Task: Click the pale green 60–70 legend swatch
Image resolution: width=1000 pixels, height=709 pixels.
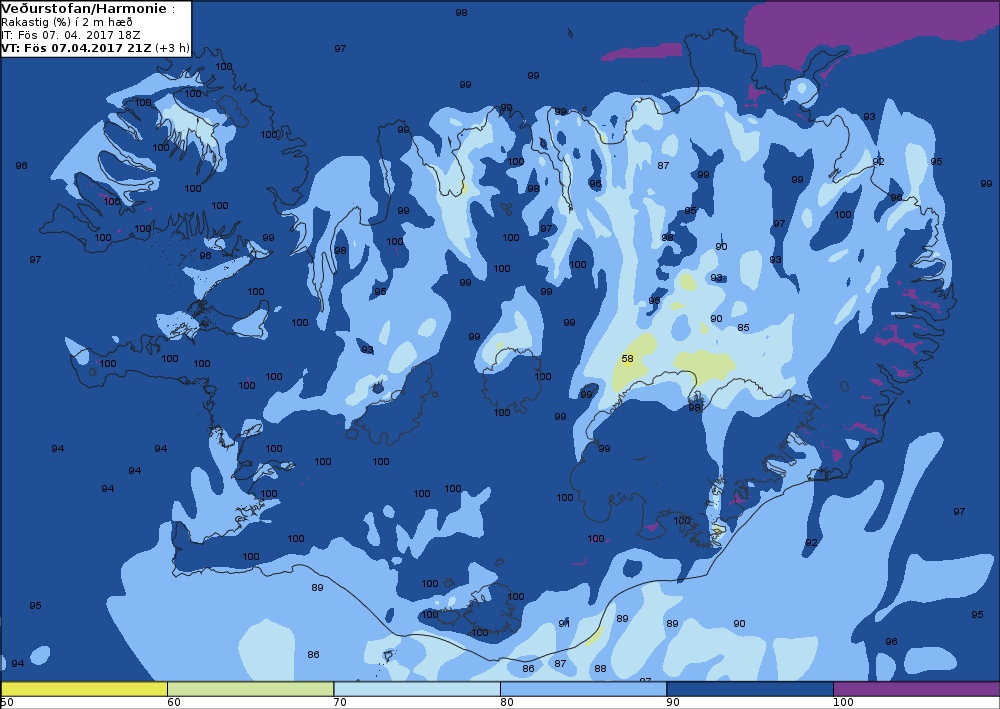Action: [x=251, y=689]
